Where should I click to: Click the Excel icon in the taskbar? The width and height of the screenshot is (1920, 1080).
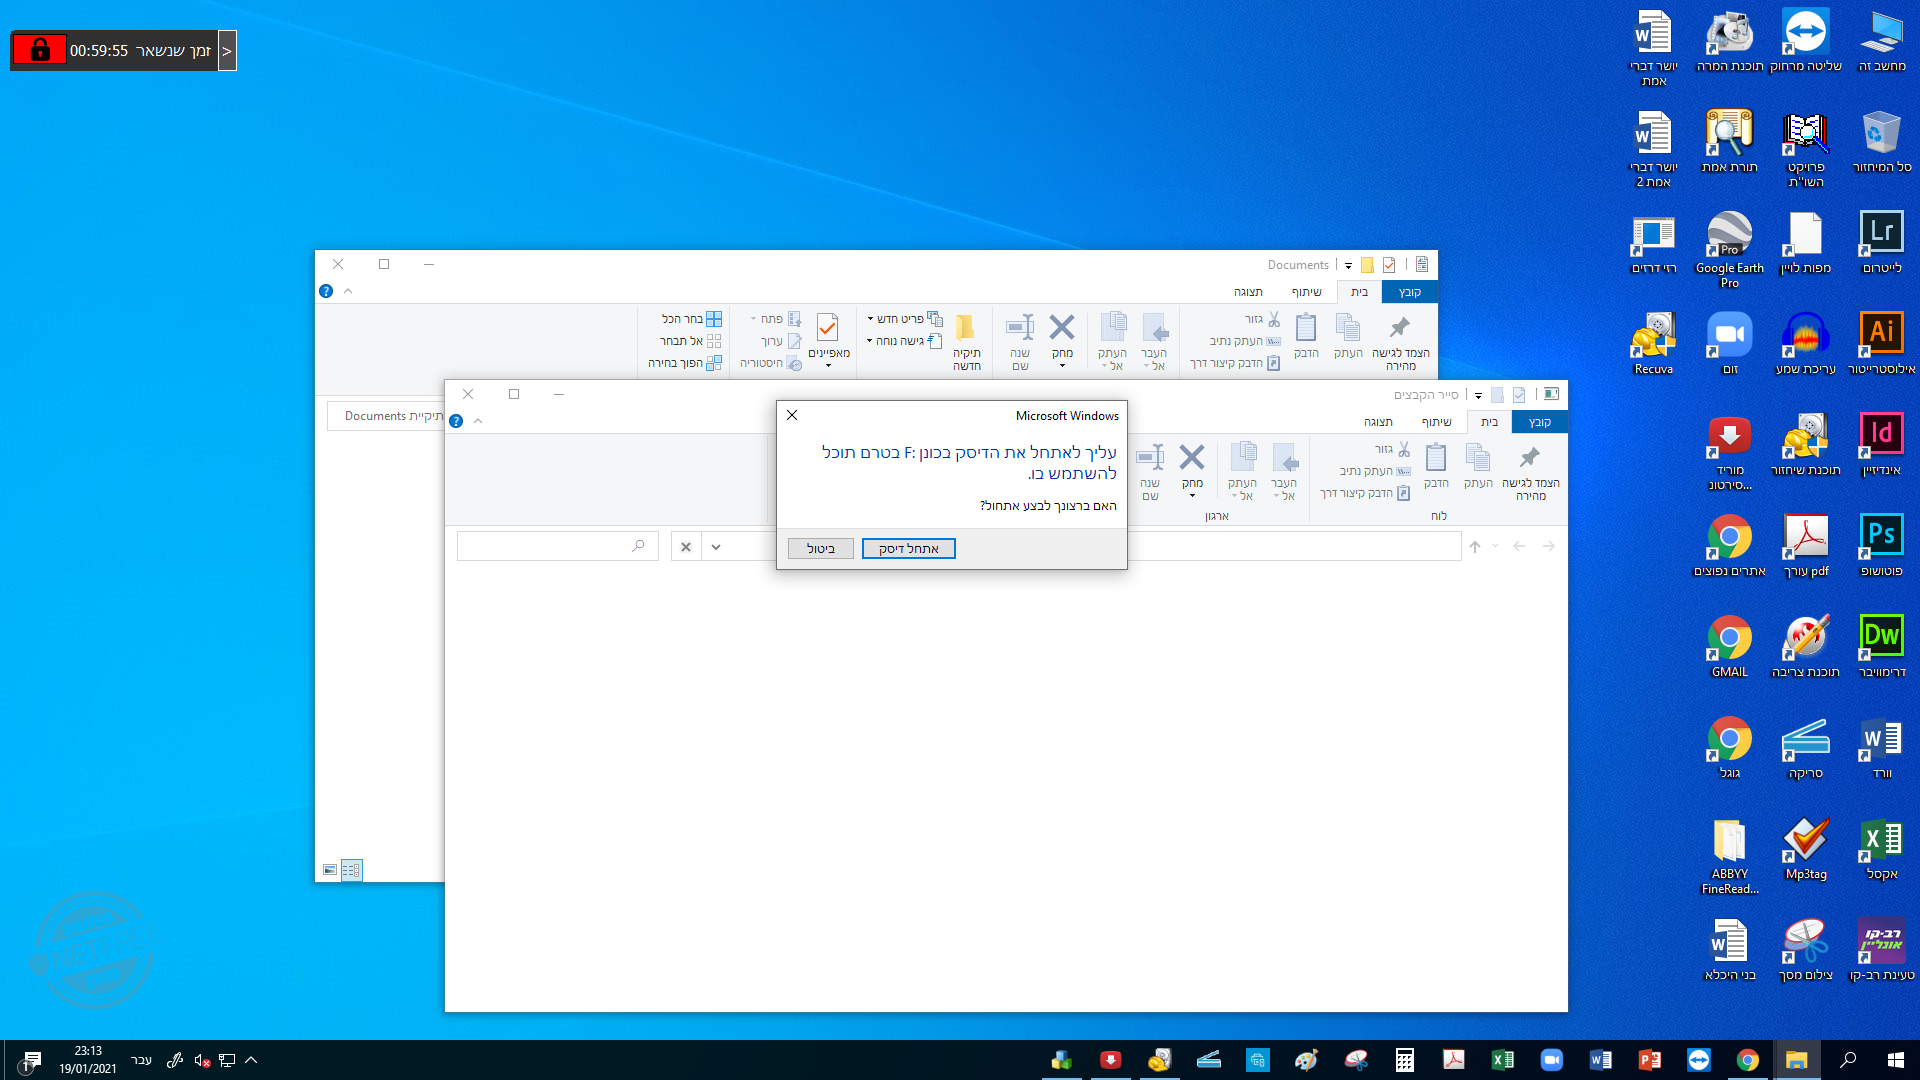point(1502,1060)
